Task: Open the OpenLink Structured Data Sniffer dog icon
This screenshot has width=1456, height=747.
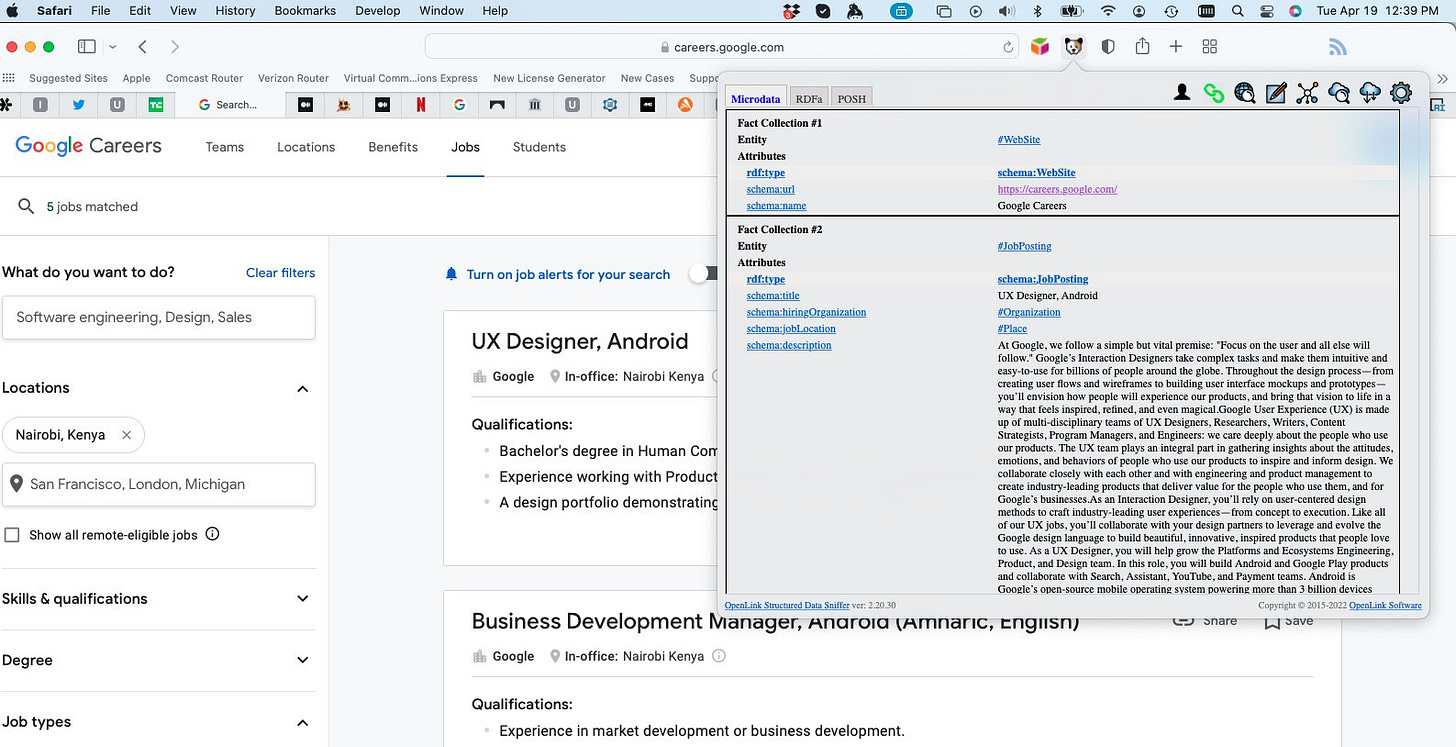Action: (x=1073, y=46)
